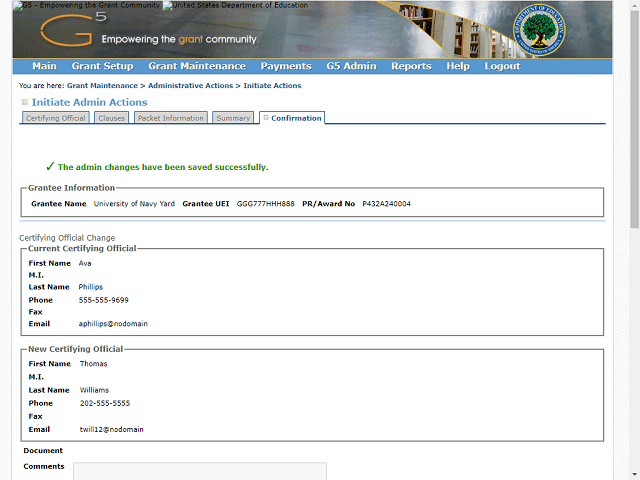Image resolution: width=640 pixels, height=480 pixels.
Task: Open the Grant Maintenance menu
Action: click(197, 66)
